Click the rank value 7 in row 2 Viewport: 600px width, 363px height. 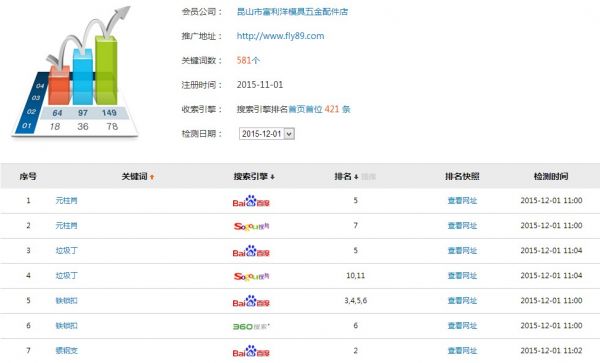click(x=355, y=225)
